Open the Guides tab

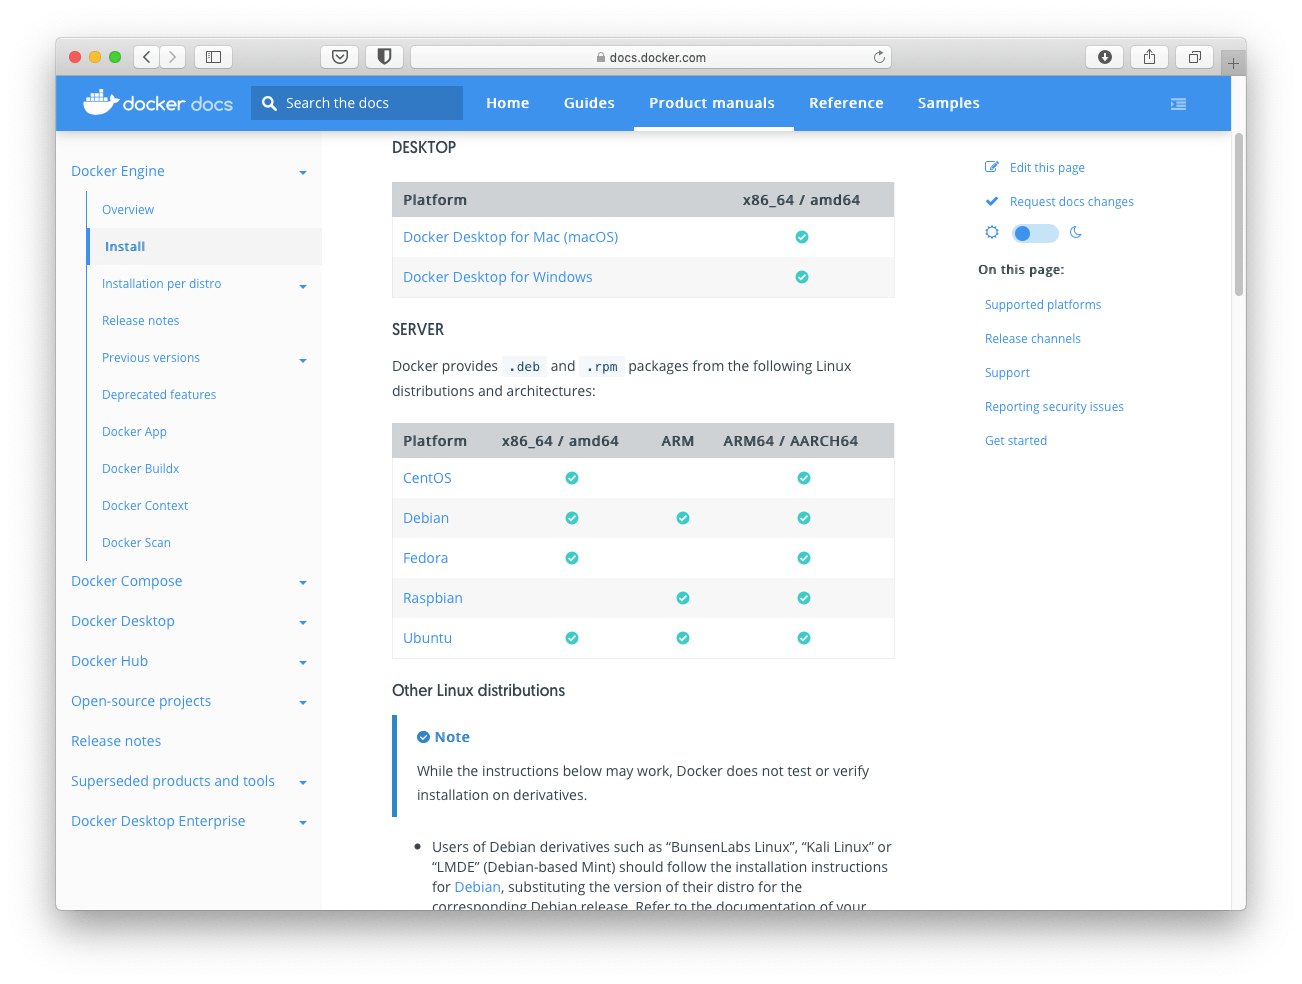[x=589, y=103]
